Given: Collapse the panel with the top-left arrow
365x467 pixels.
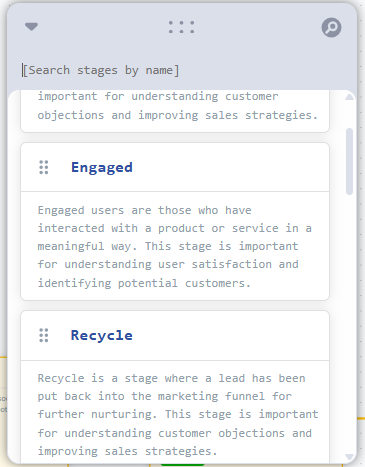Looking at the screenshot, I should [x=31, y=27].
